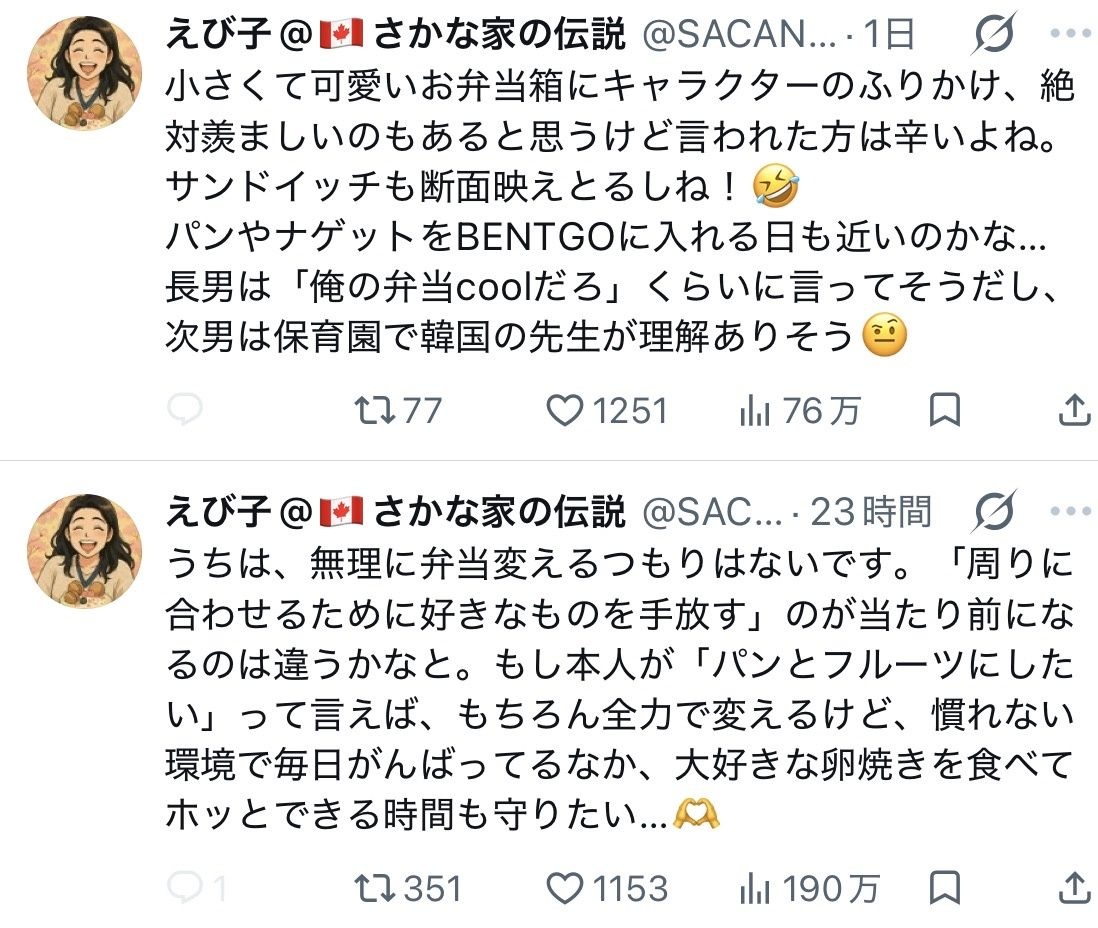View analytics showing 76万 views

pos(800,410)
